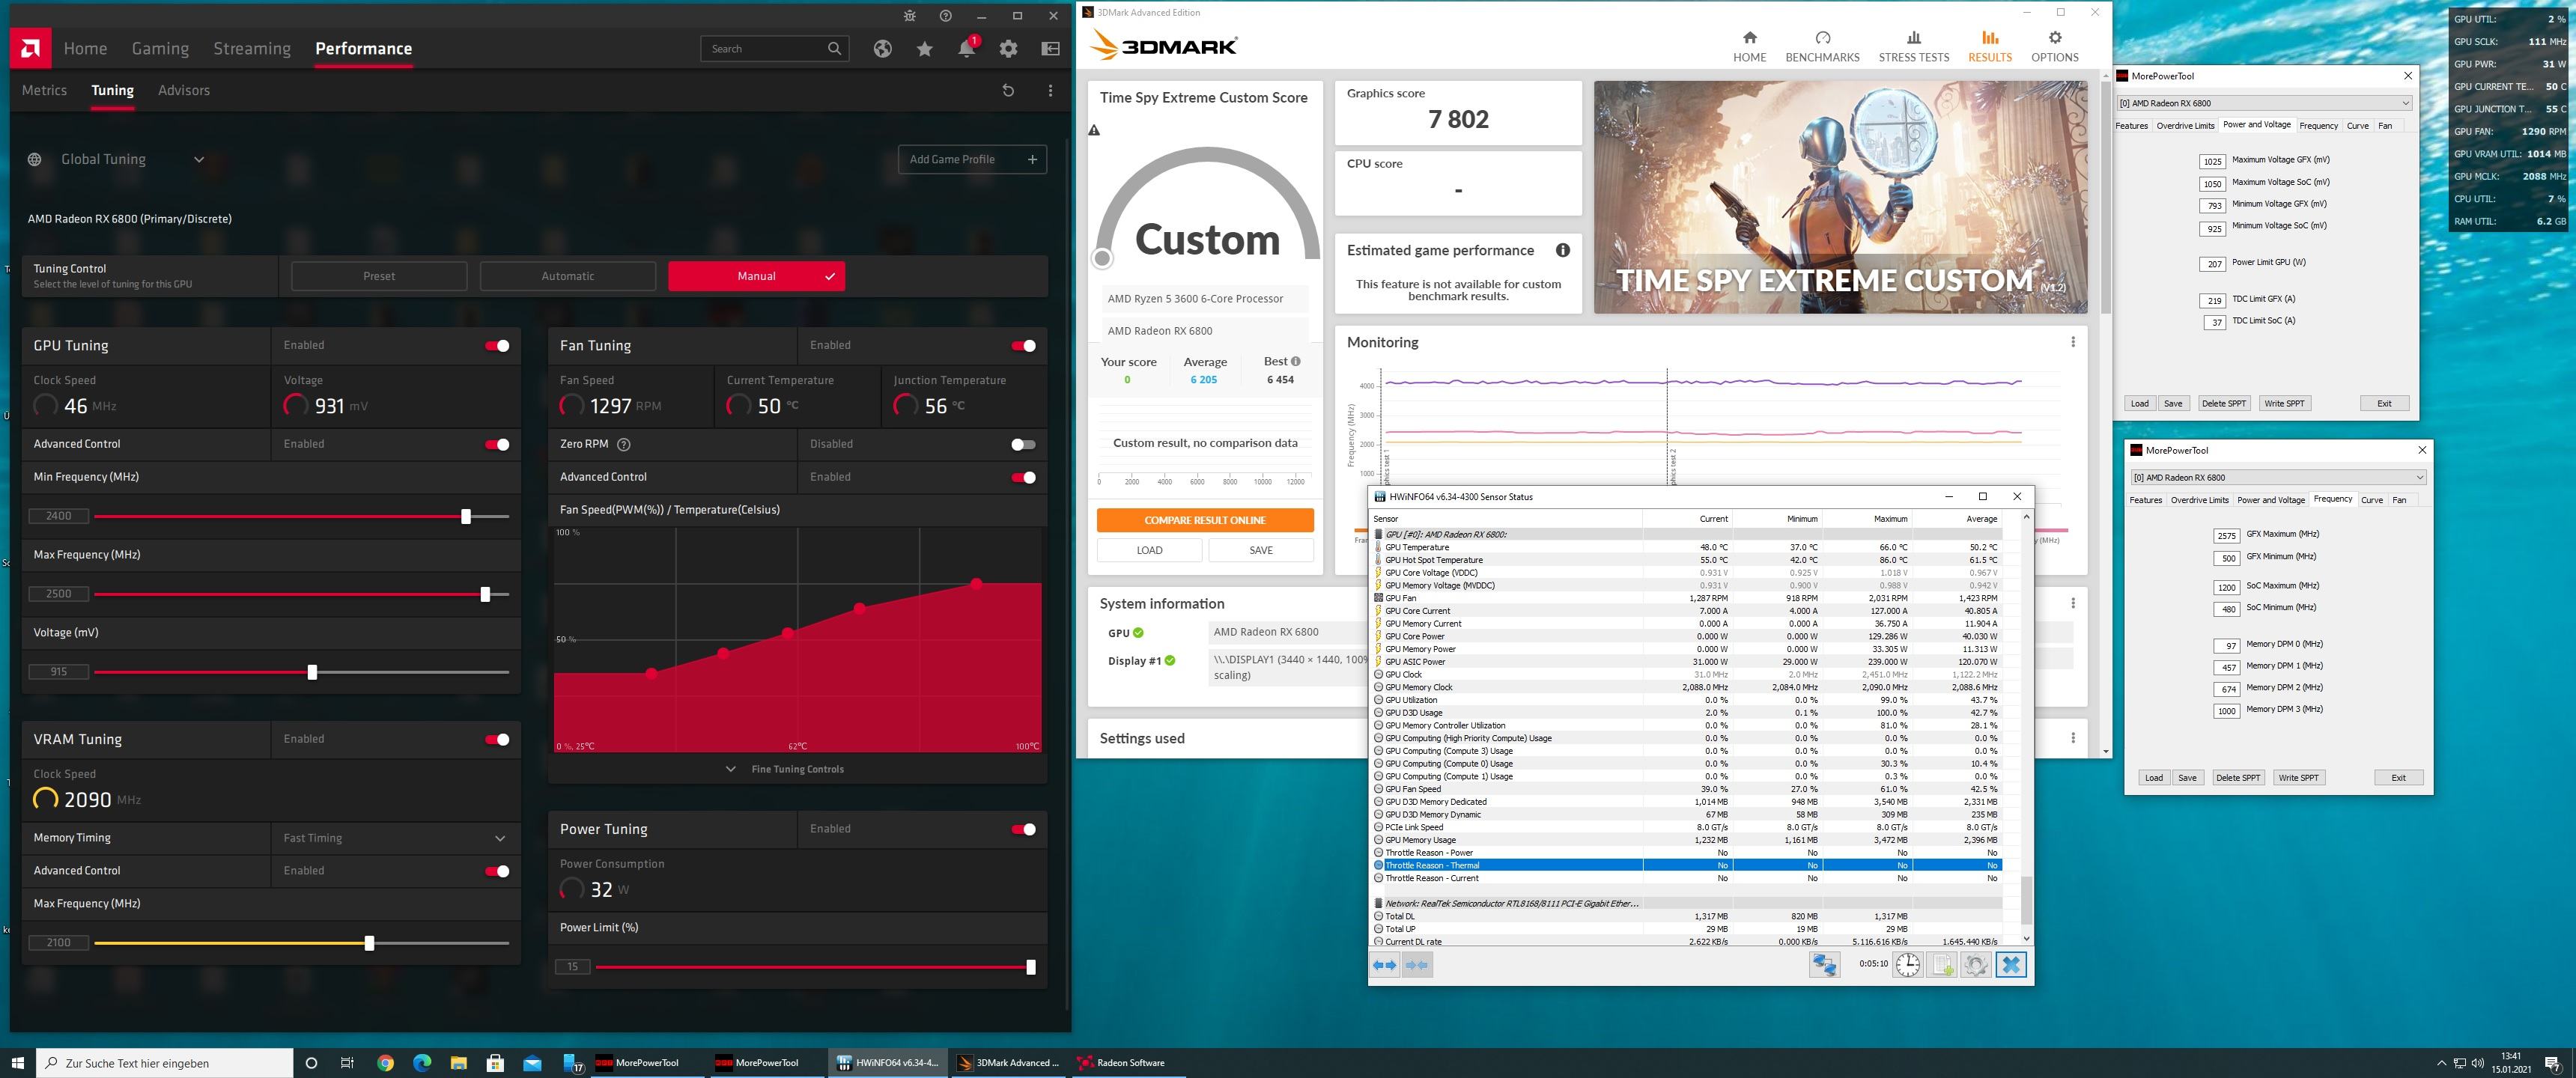Enable the Zero RPM switch
The width and height of the screenshot is (2576, 1078).
click(1023, 445)
